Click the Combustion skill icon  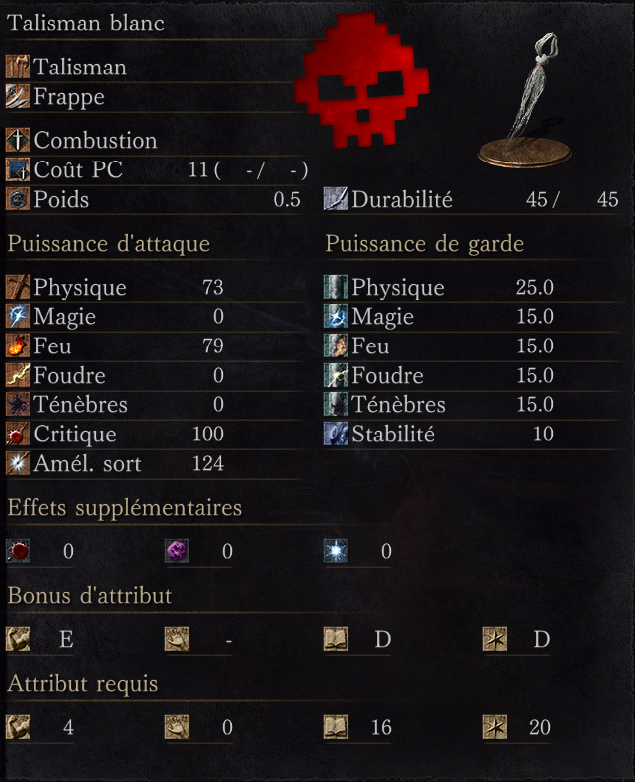coord(18,140)
